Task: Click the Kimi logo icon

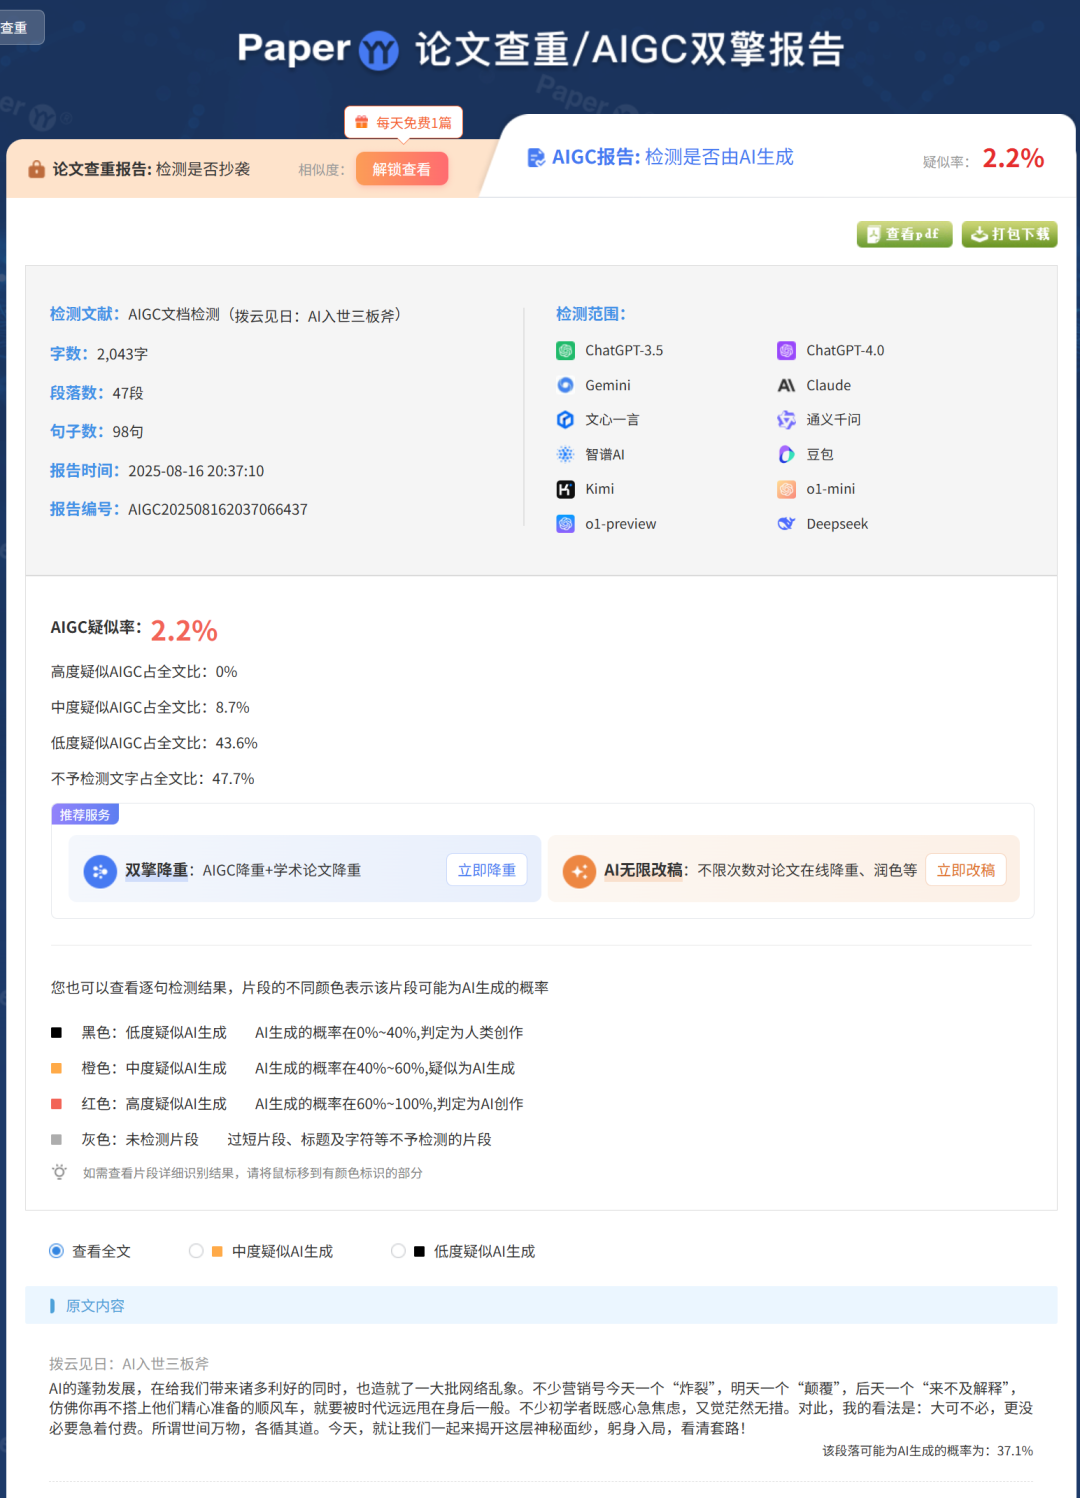Action: (x=565, y=489)
